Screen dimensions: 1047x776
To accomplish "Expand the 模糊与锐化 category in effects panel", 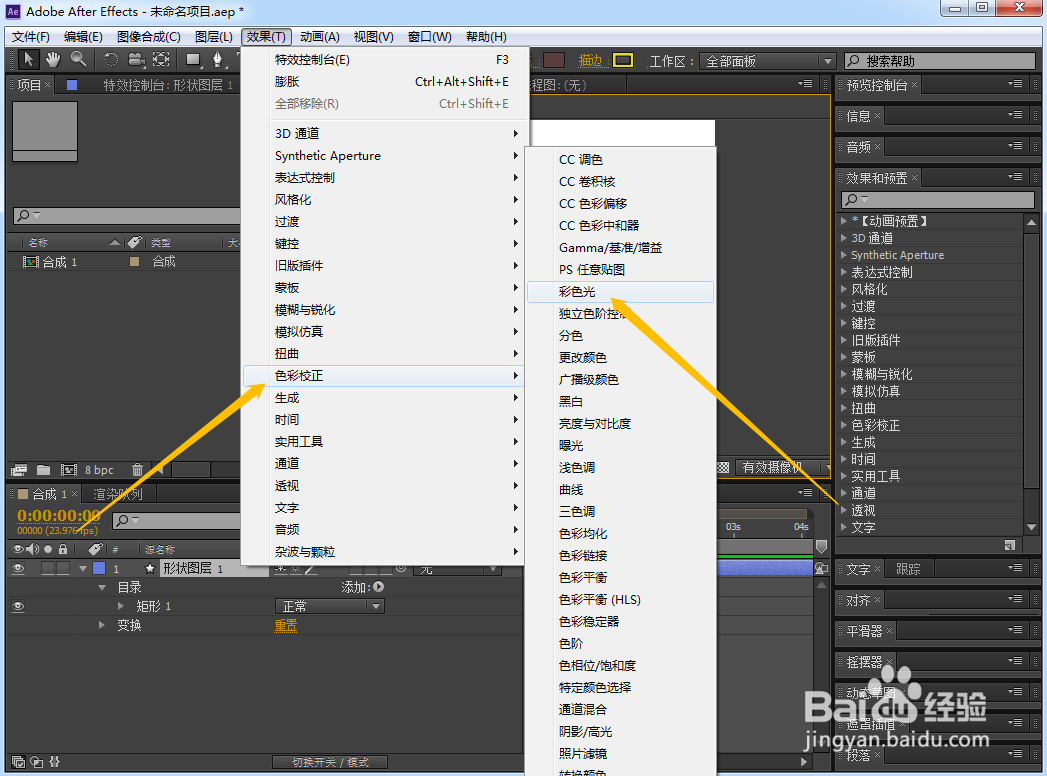I will (x=844, y=374).
